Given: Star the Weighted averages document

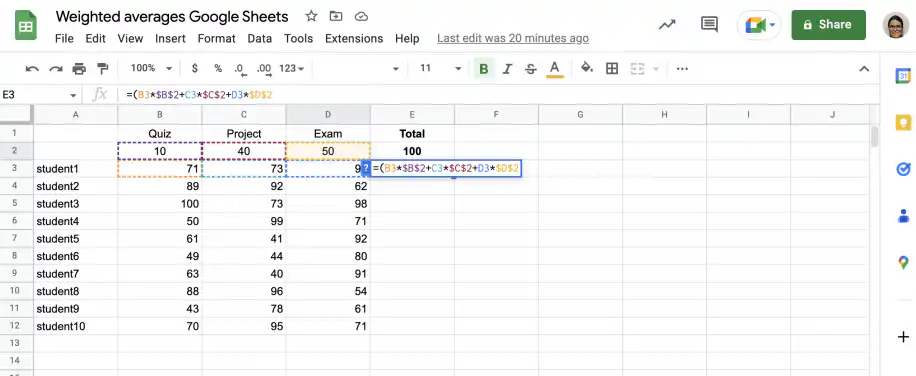Looking at the screenshot, I should pos(311,16).
